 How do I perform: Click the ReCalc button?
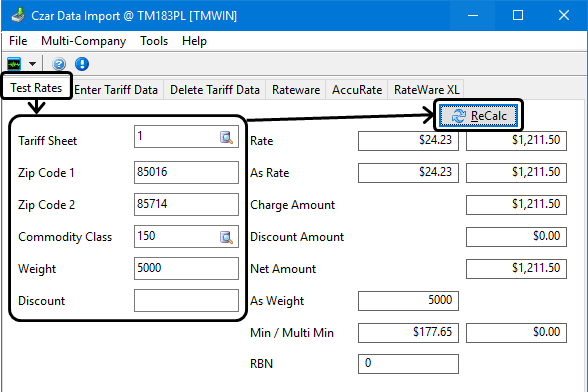(x=478, y=116)
